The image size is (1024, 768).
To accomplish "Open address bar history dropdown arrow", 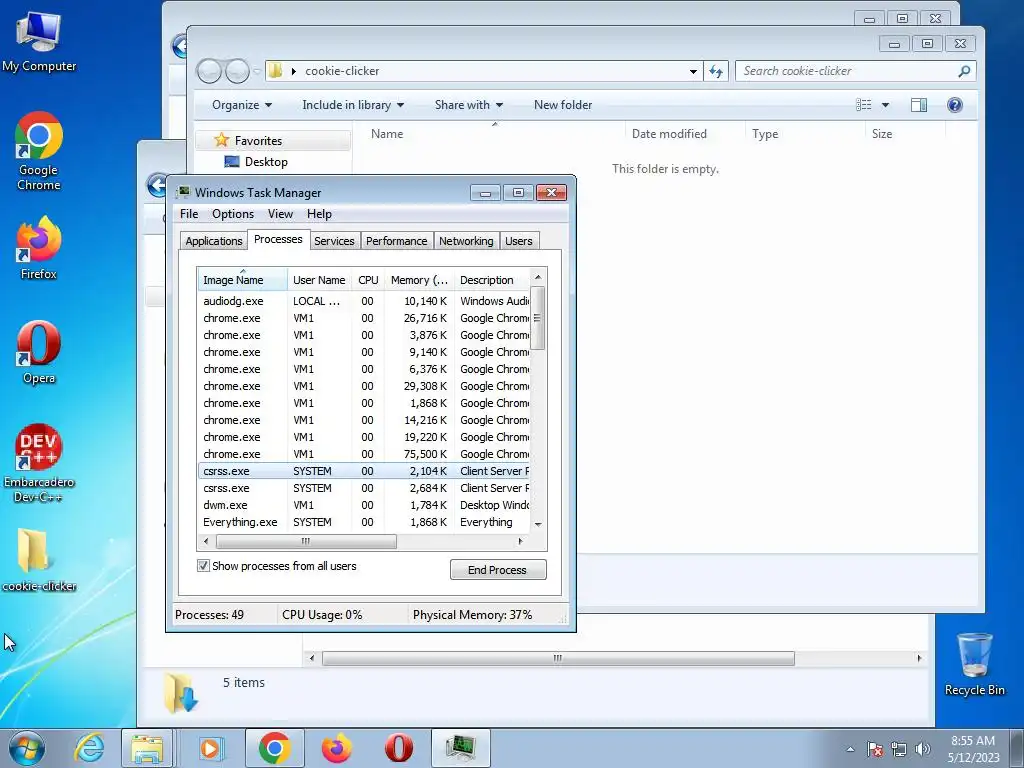I will (693, 71).
